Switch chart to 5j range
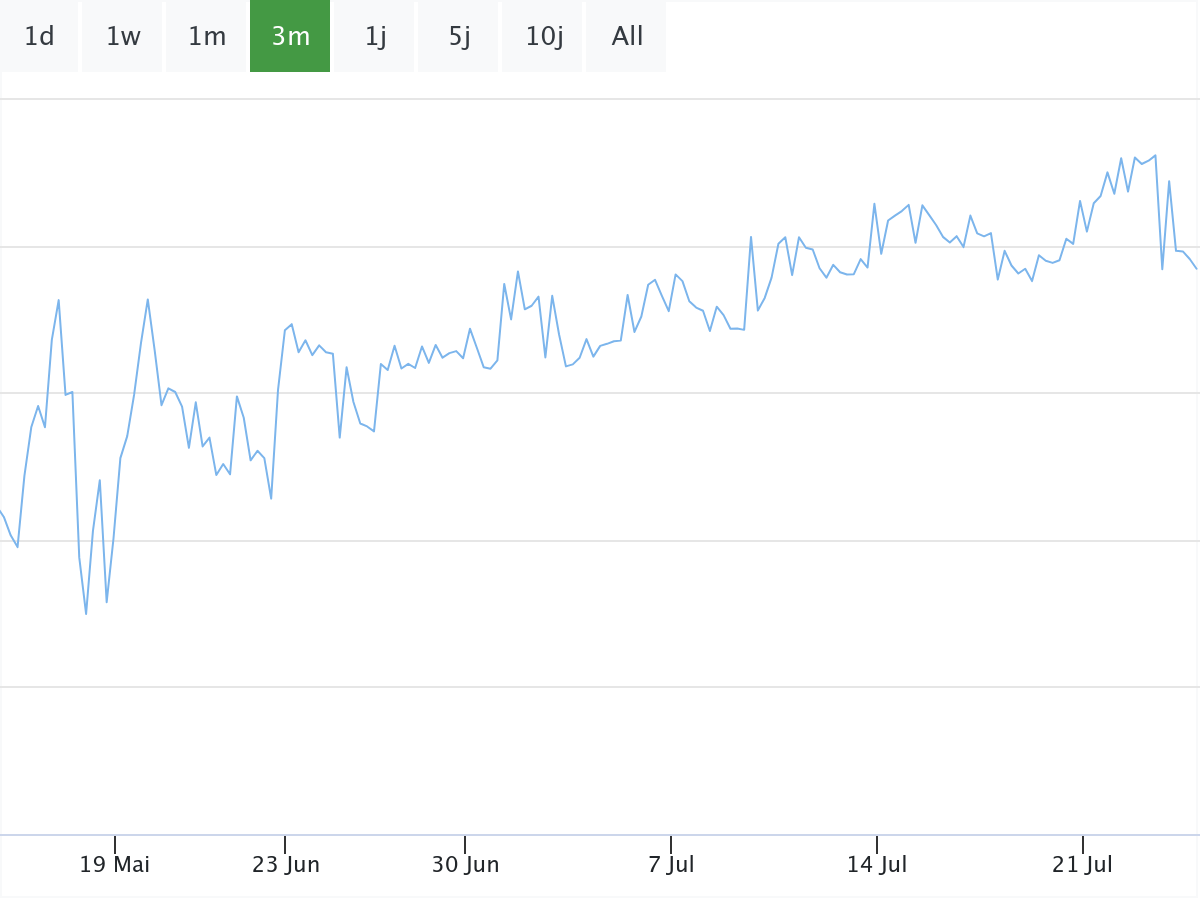This screenshot has height=900, width=1200. click(459, 37)
